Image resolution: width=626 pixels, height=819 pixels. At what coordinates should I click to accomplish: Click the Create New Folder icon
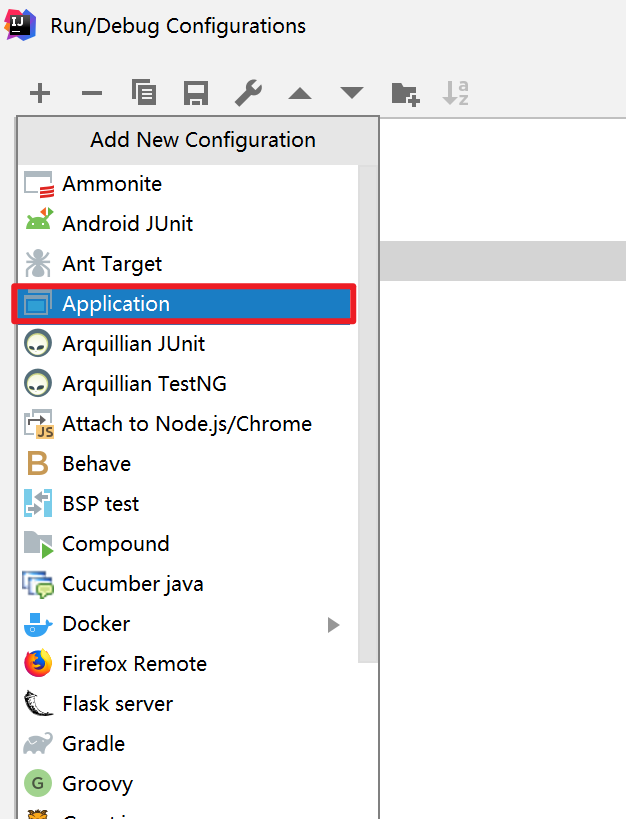coord(404,94)
